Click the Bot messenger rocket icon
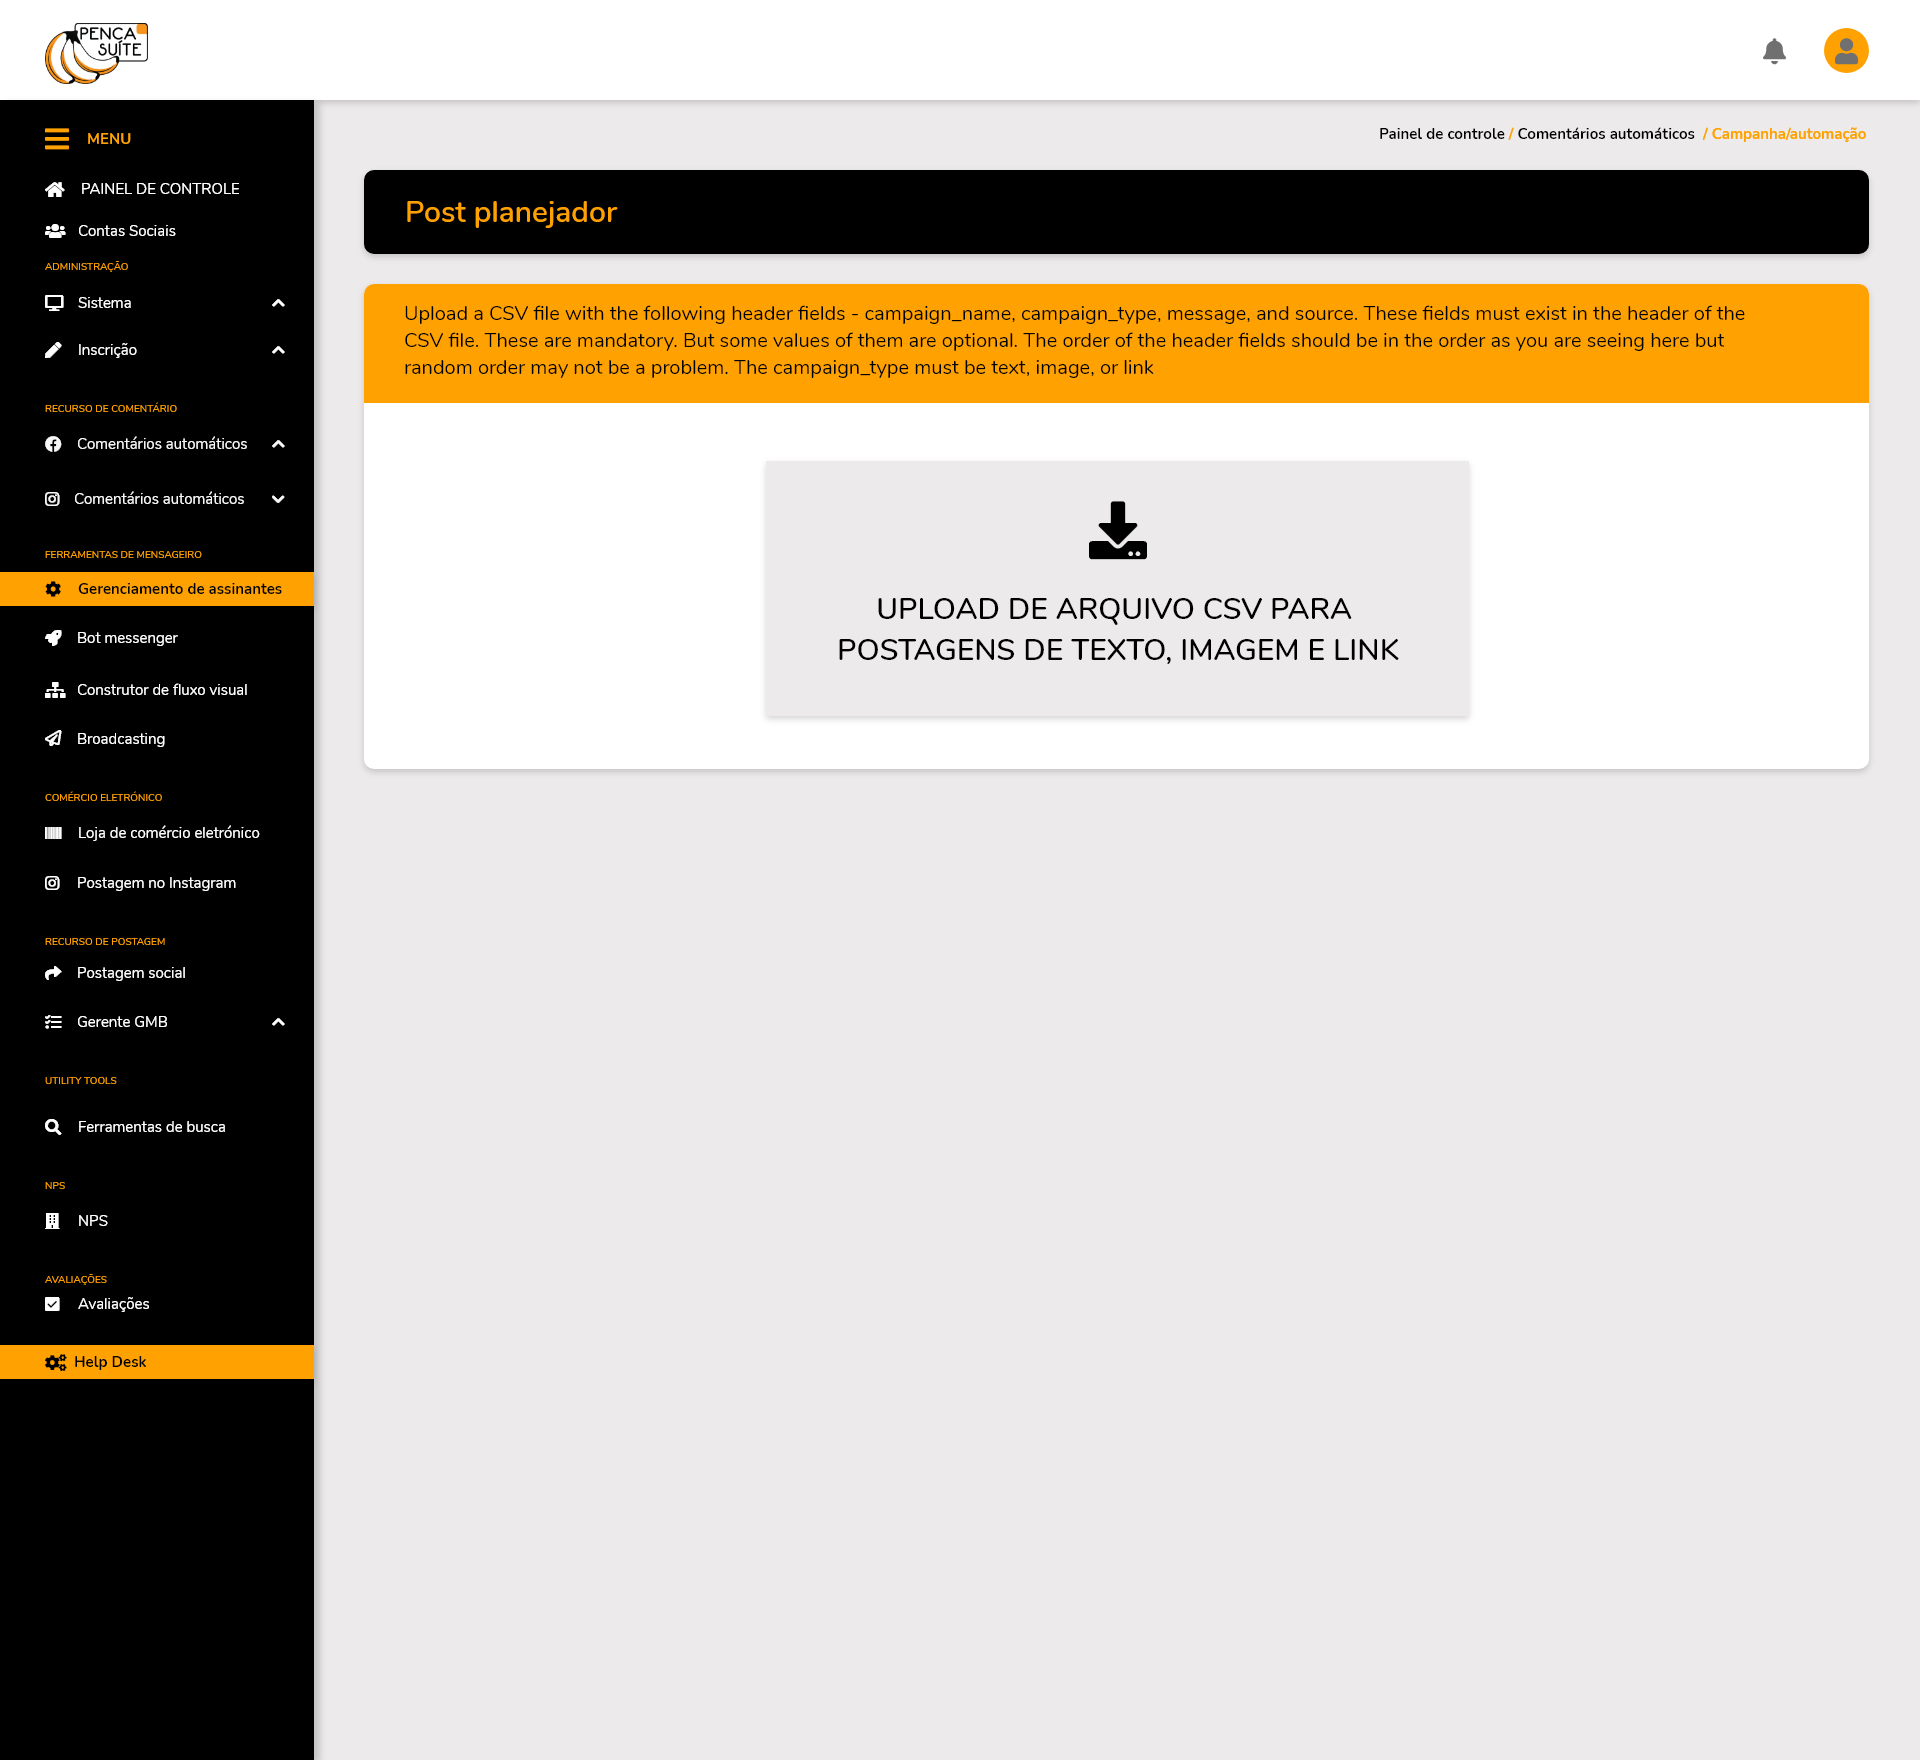This screenshot has width=1920, height=1760. [x=54, y=638]
